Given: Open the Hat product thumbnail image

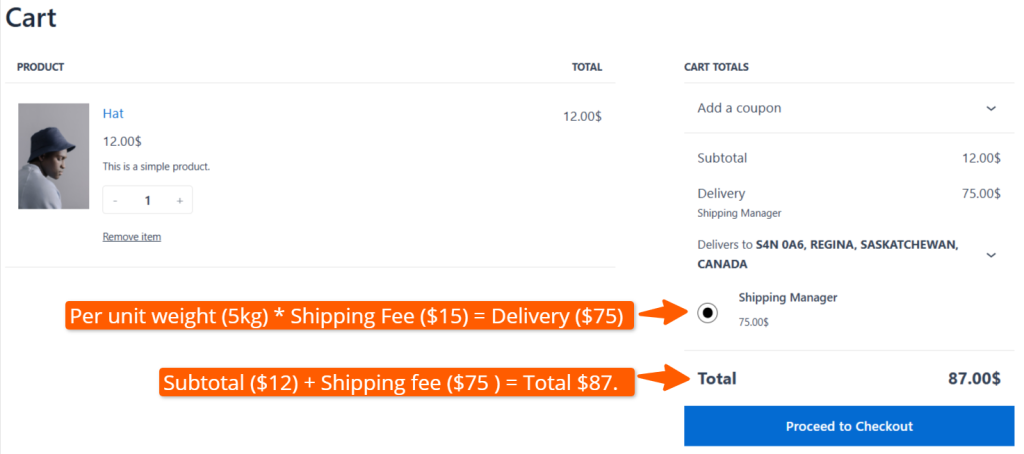Looking at the screenshot, I should pyautogui.click(x=47, y=156).
